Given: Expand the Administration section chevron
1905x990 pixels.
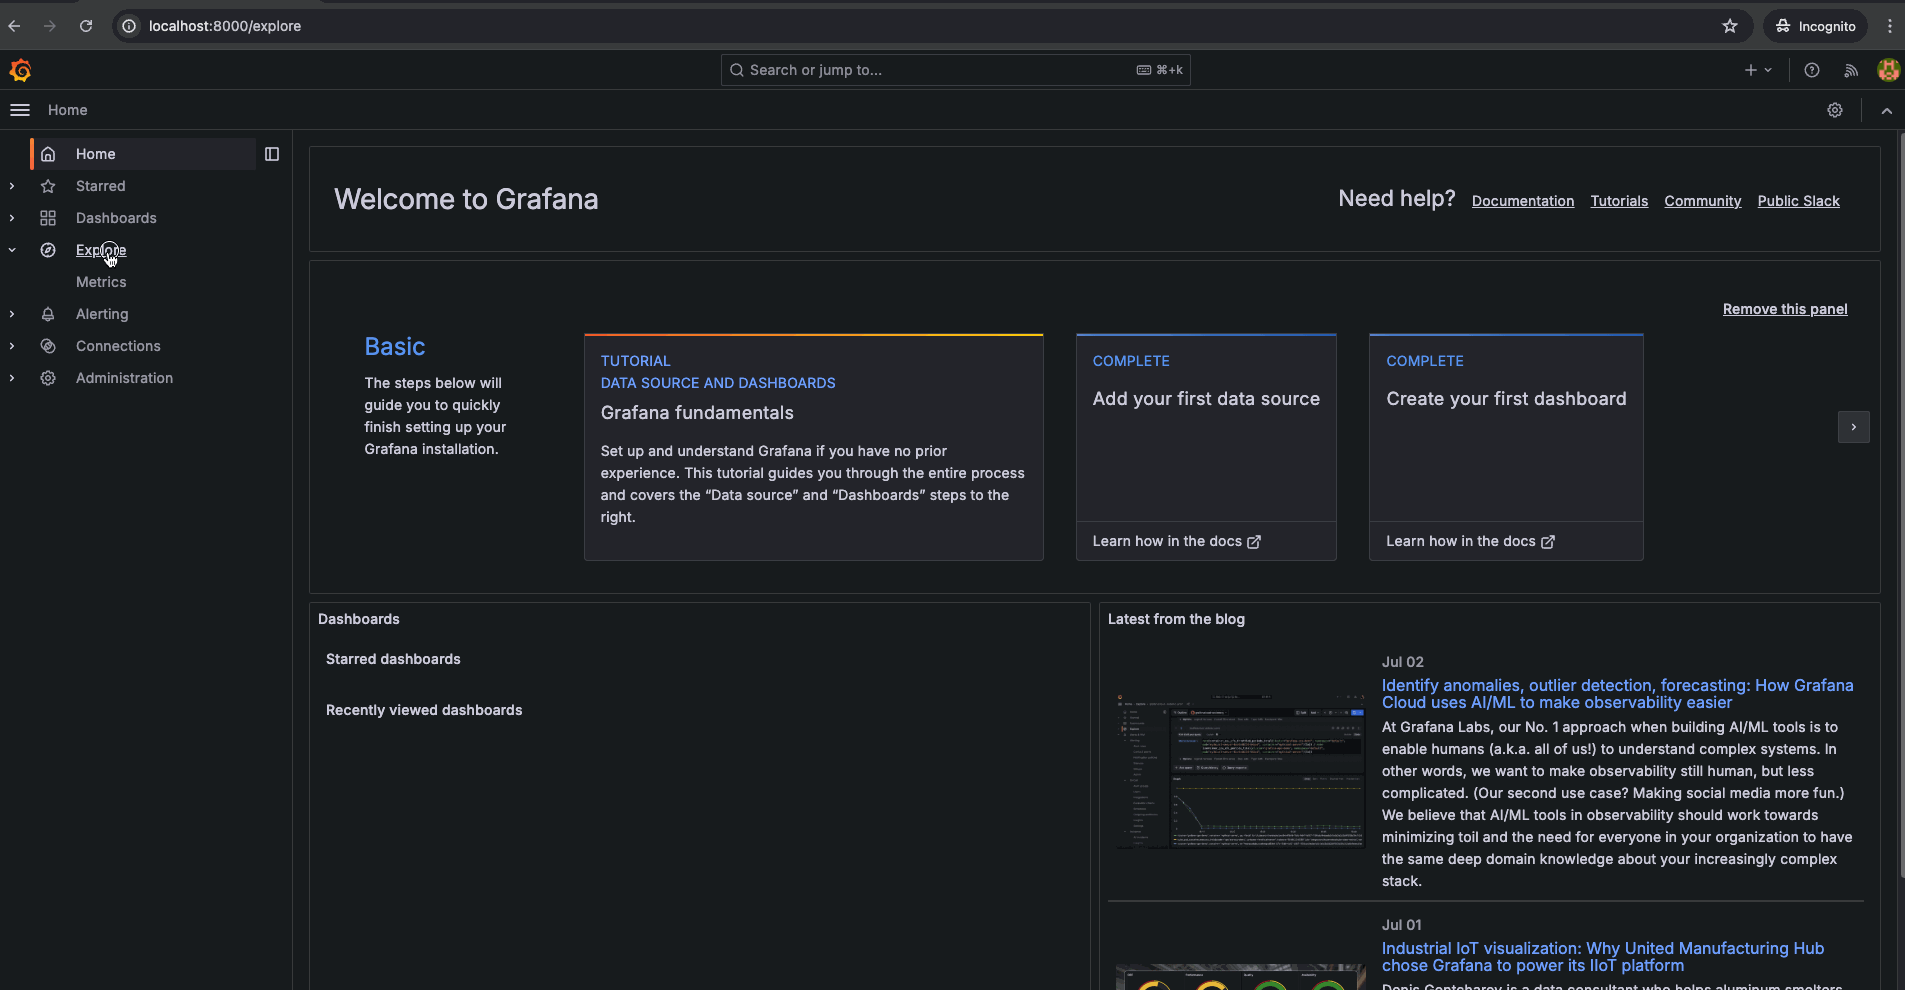Looking at the screenshot, I should click(12, 378).
